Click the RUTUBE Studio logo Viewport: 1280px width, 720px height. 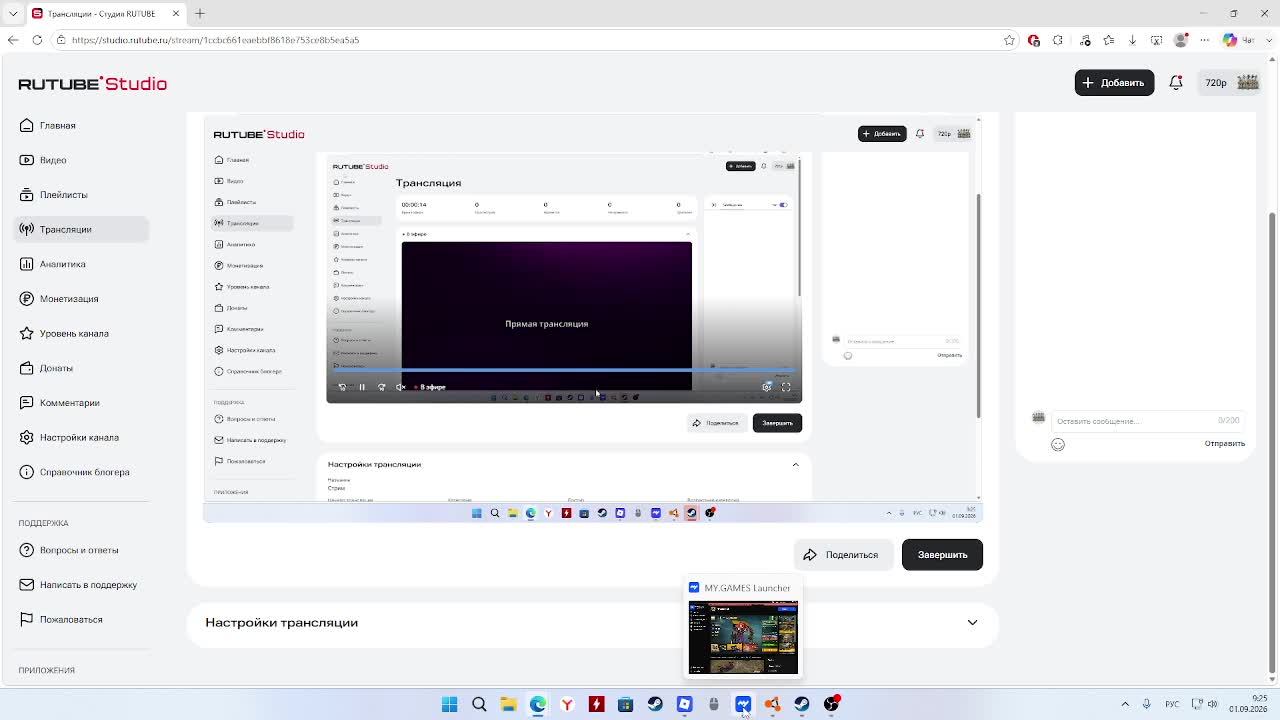[x=92, y=83]
